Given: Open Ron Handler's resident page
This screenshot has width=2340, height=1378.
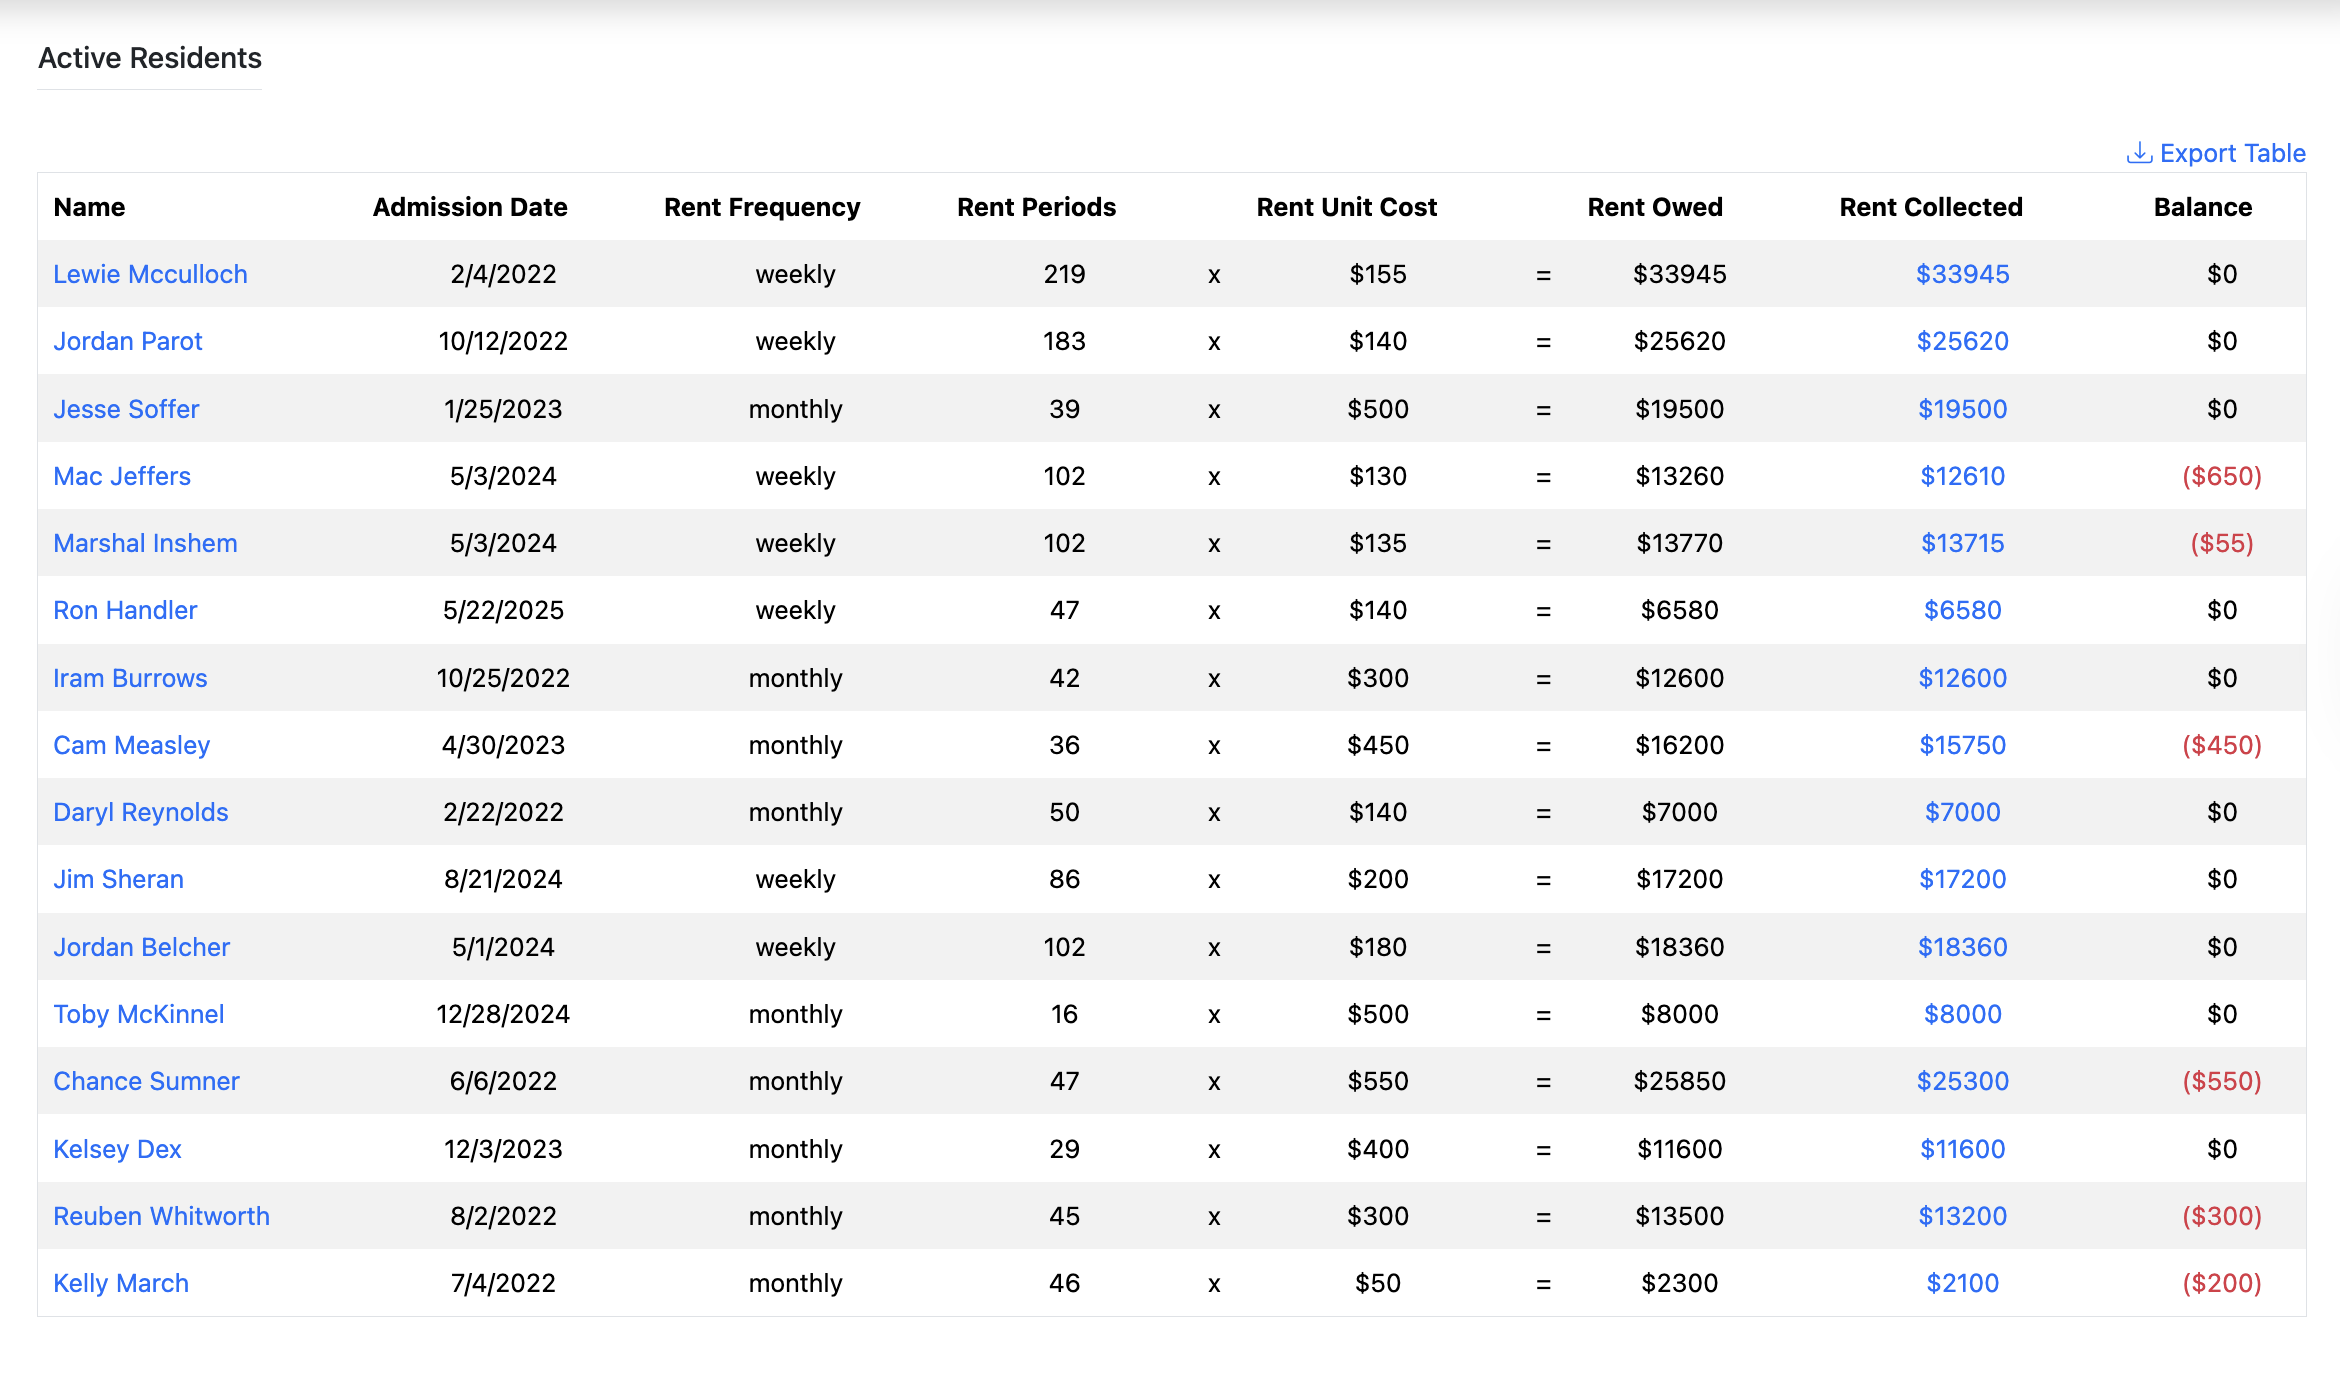Looking at the screenshot, I should tap(125, 610).
